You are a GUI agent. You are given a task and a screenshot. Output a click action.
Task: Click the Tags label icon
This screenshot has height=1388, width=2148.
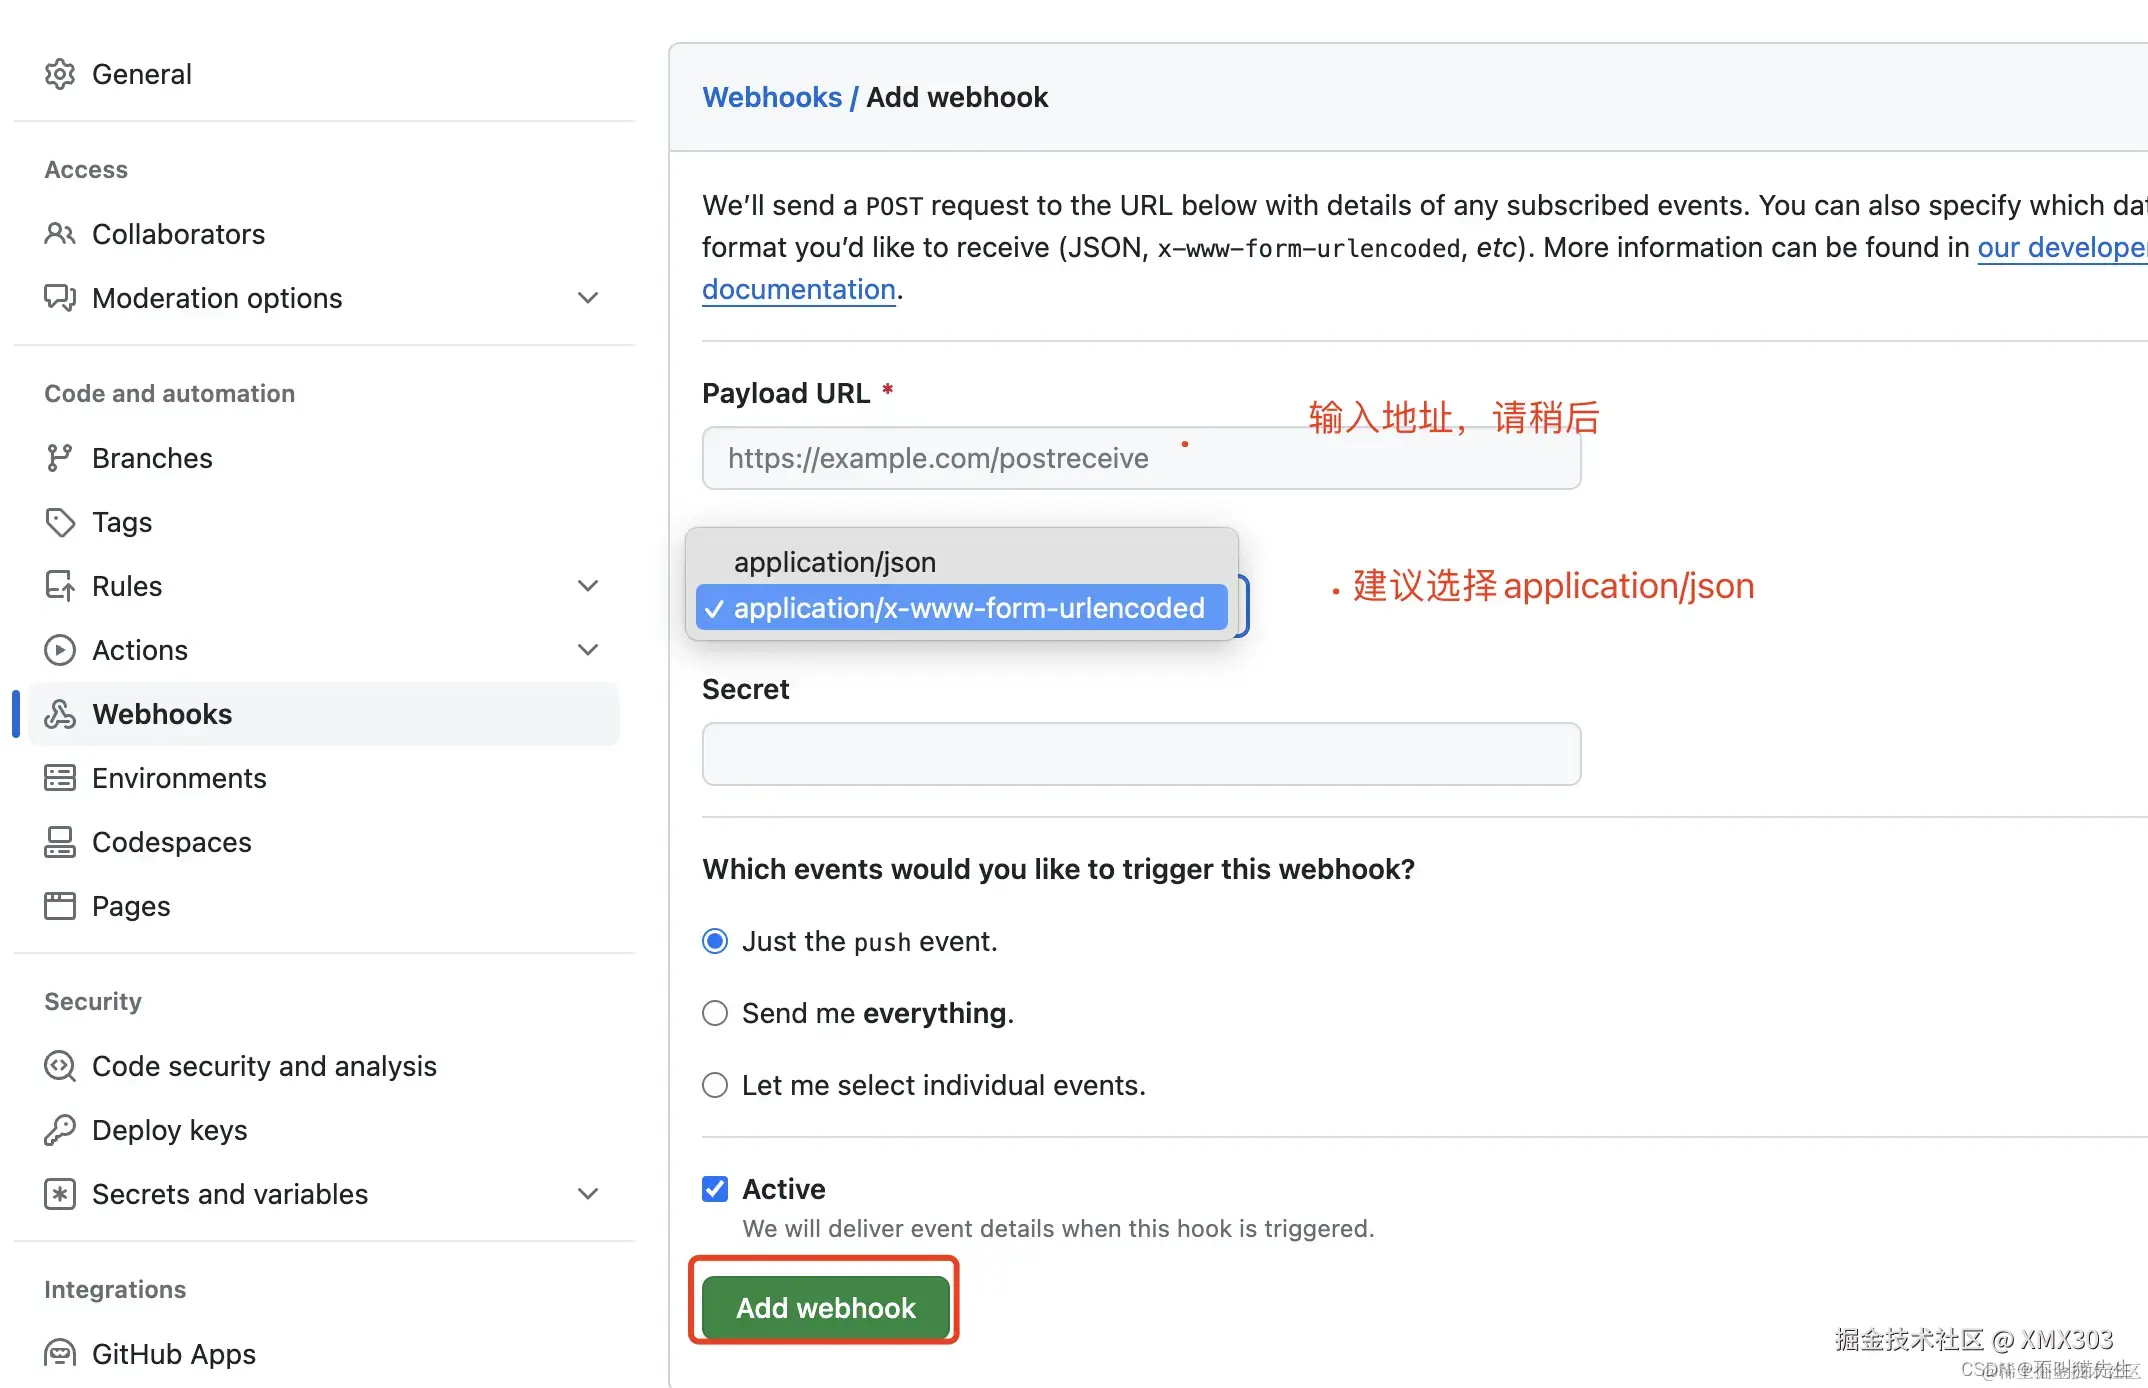click(x=60, y=522)
